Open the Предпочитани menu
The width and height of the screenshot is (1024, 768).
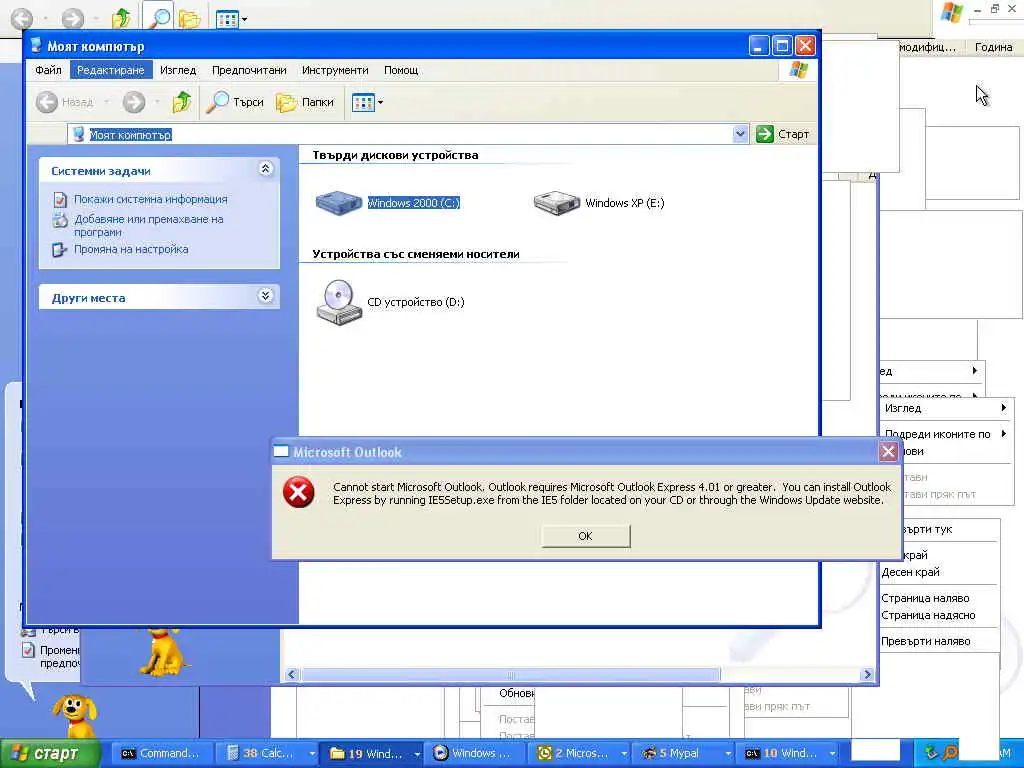click(x=249, y=70)
